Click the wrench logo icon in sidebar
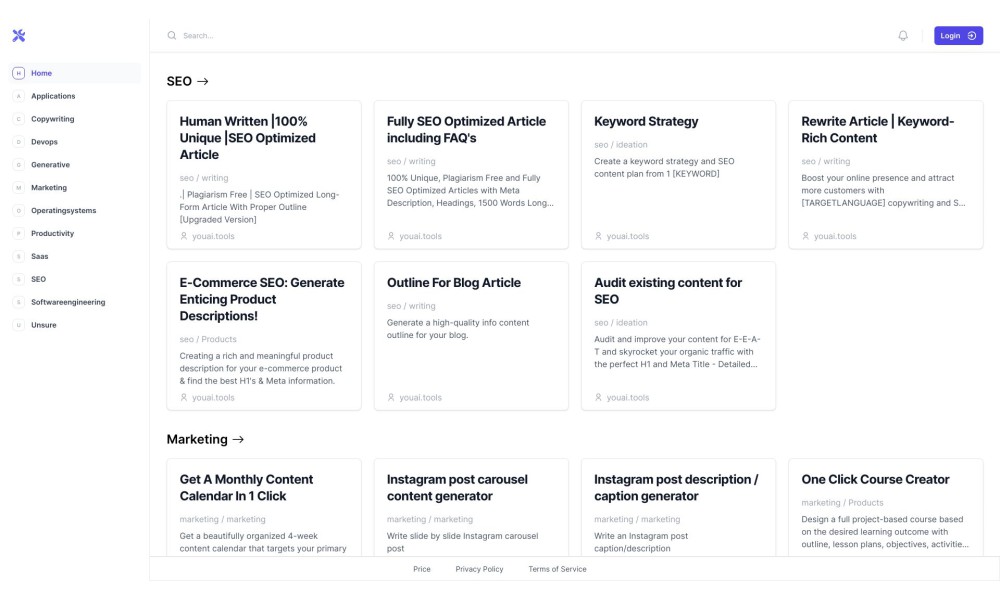The height and width of the screenshot is (600, 1000). (18, 36)
